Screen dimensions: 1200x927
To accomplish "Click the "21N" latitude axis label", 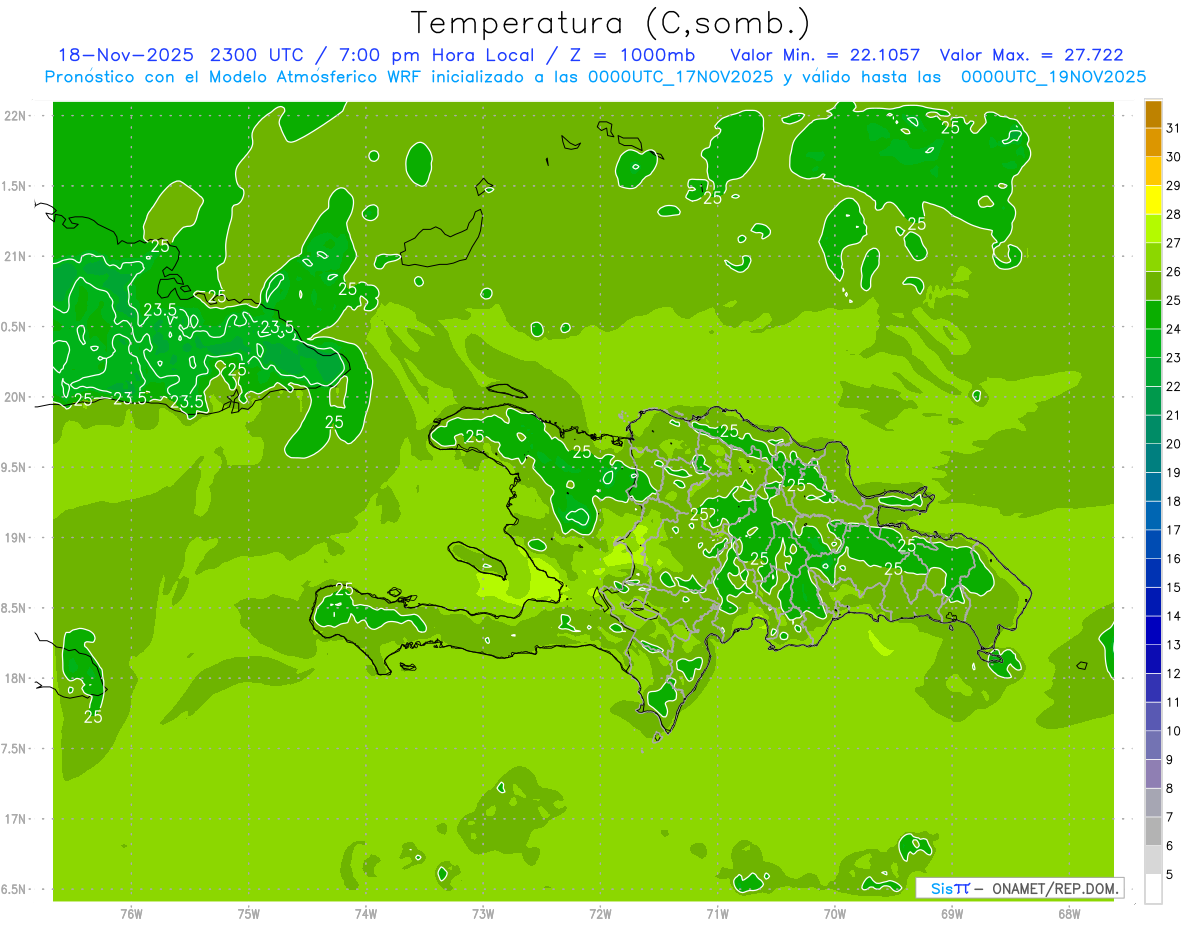I will (15, 256).
